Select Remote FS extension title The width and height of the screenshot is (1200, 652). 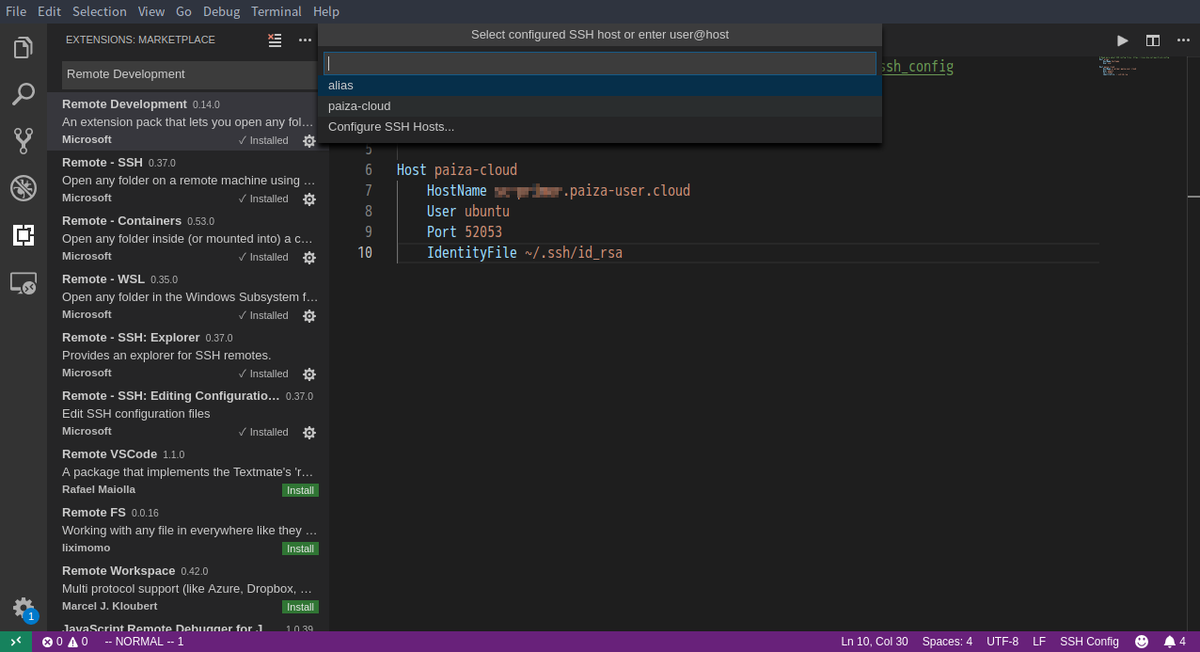94,512
